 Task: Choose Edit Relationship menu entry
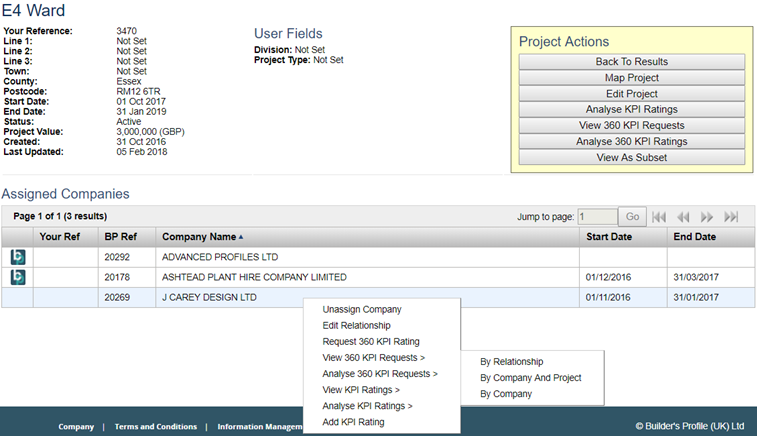point(356,325)
